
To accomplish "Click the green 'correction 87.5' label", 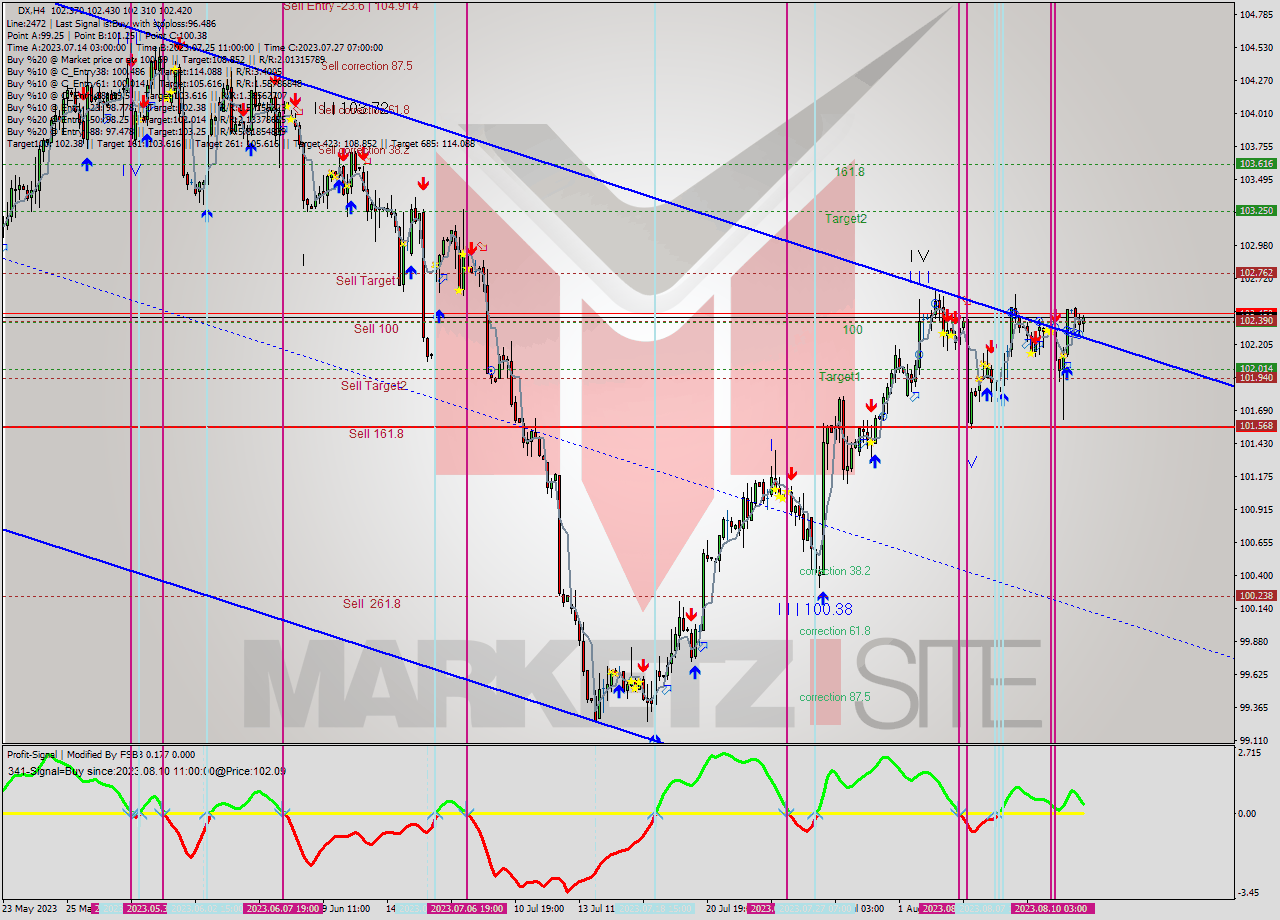I will [834, 697].
